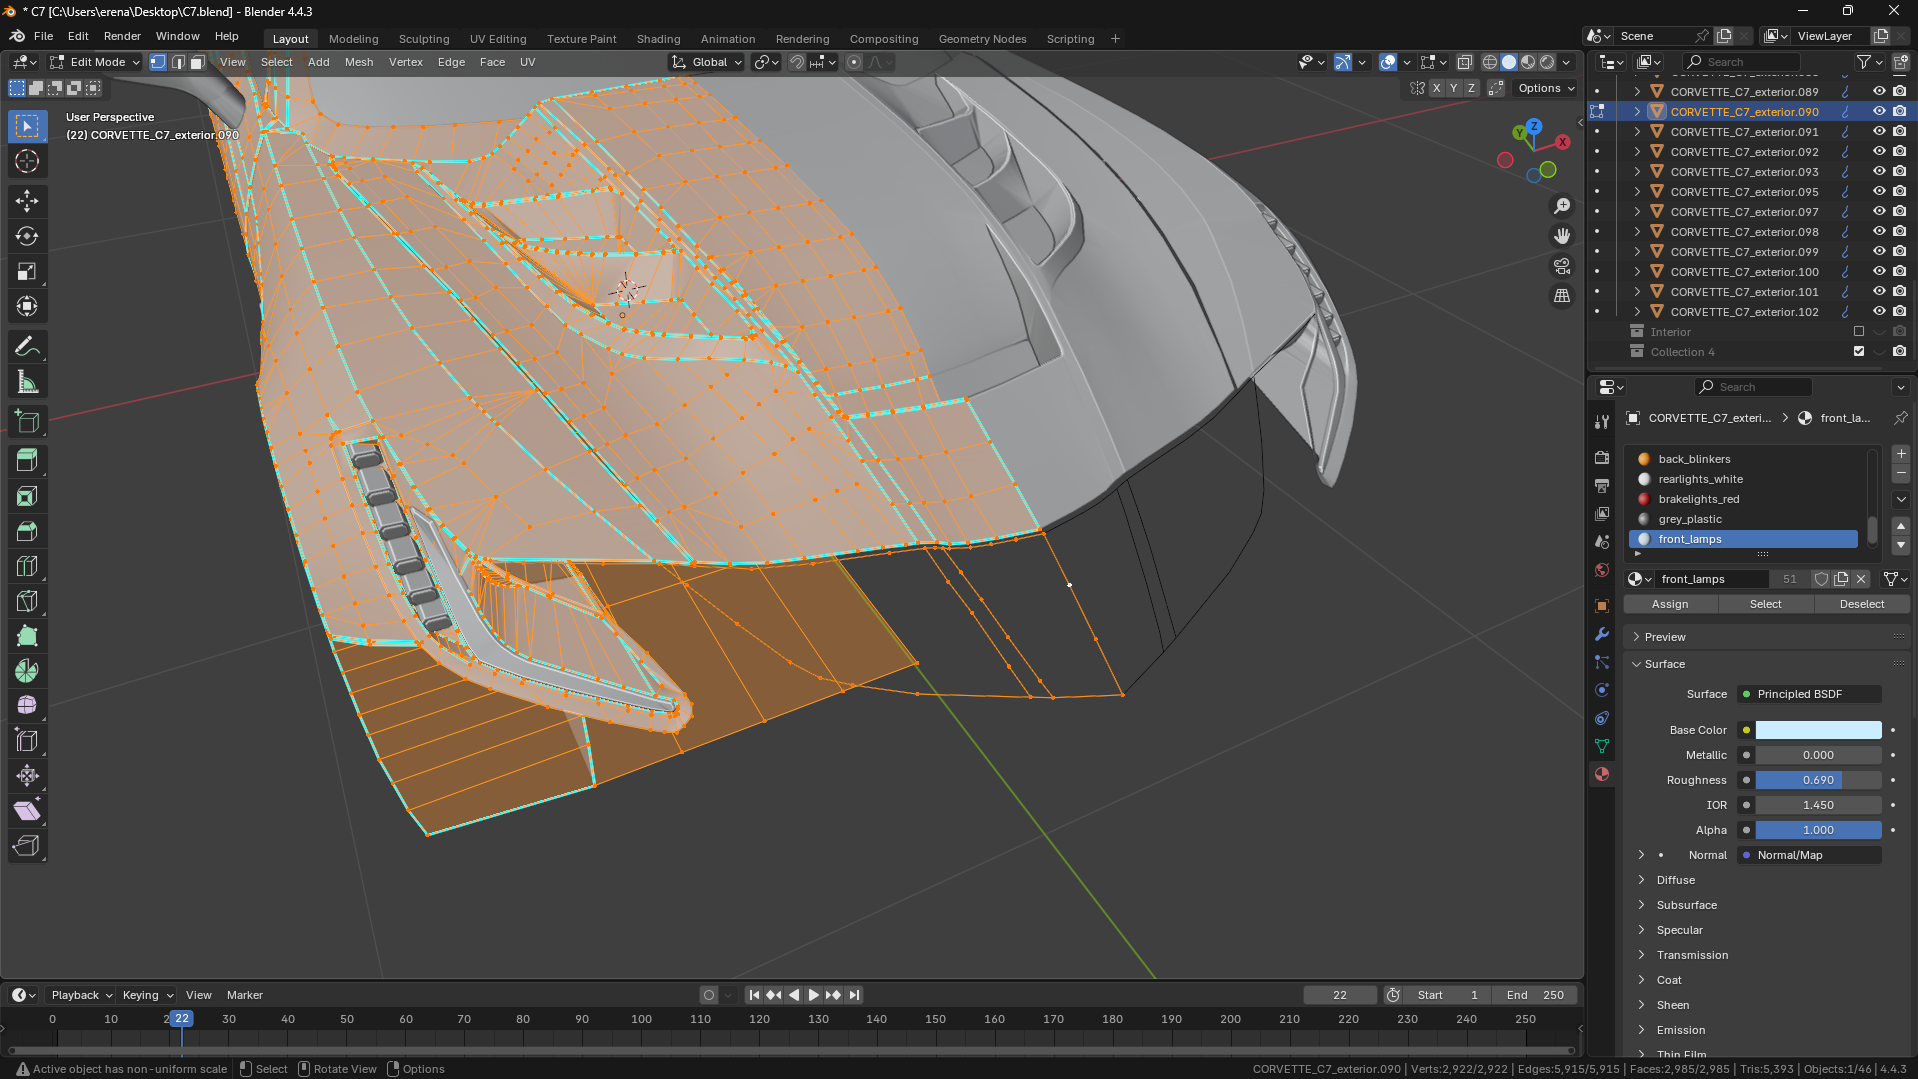Jump to the timeline end frame

click(854, 995)
